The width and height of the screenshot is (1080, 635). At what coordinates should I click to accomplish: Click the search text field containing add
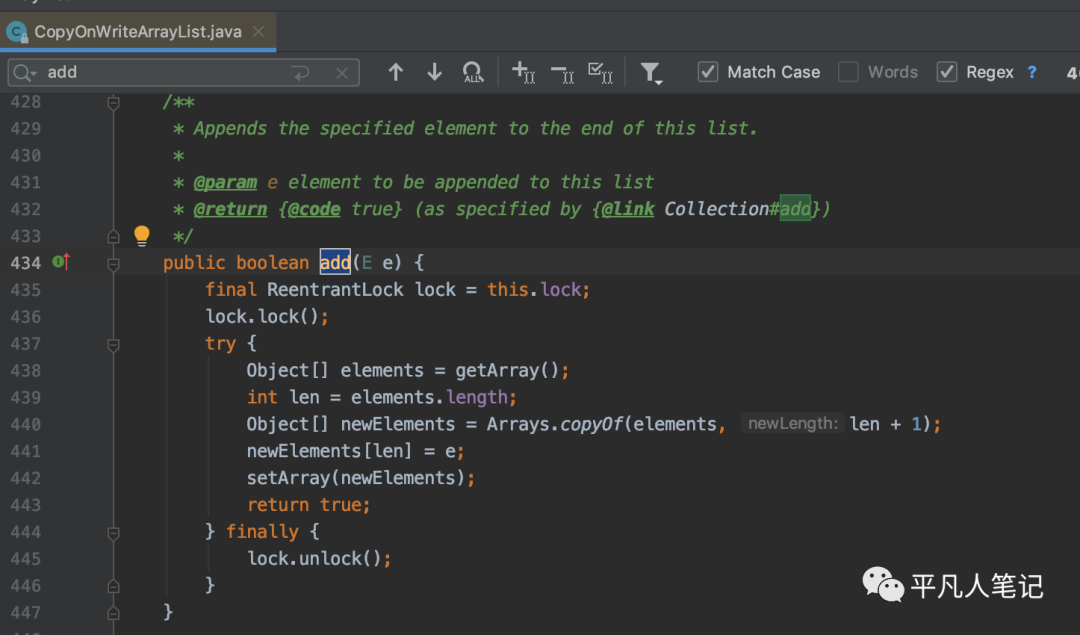click(160, 73)
